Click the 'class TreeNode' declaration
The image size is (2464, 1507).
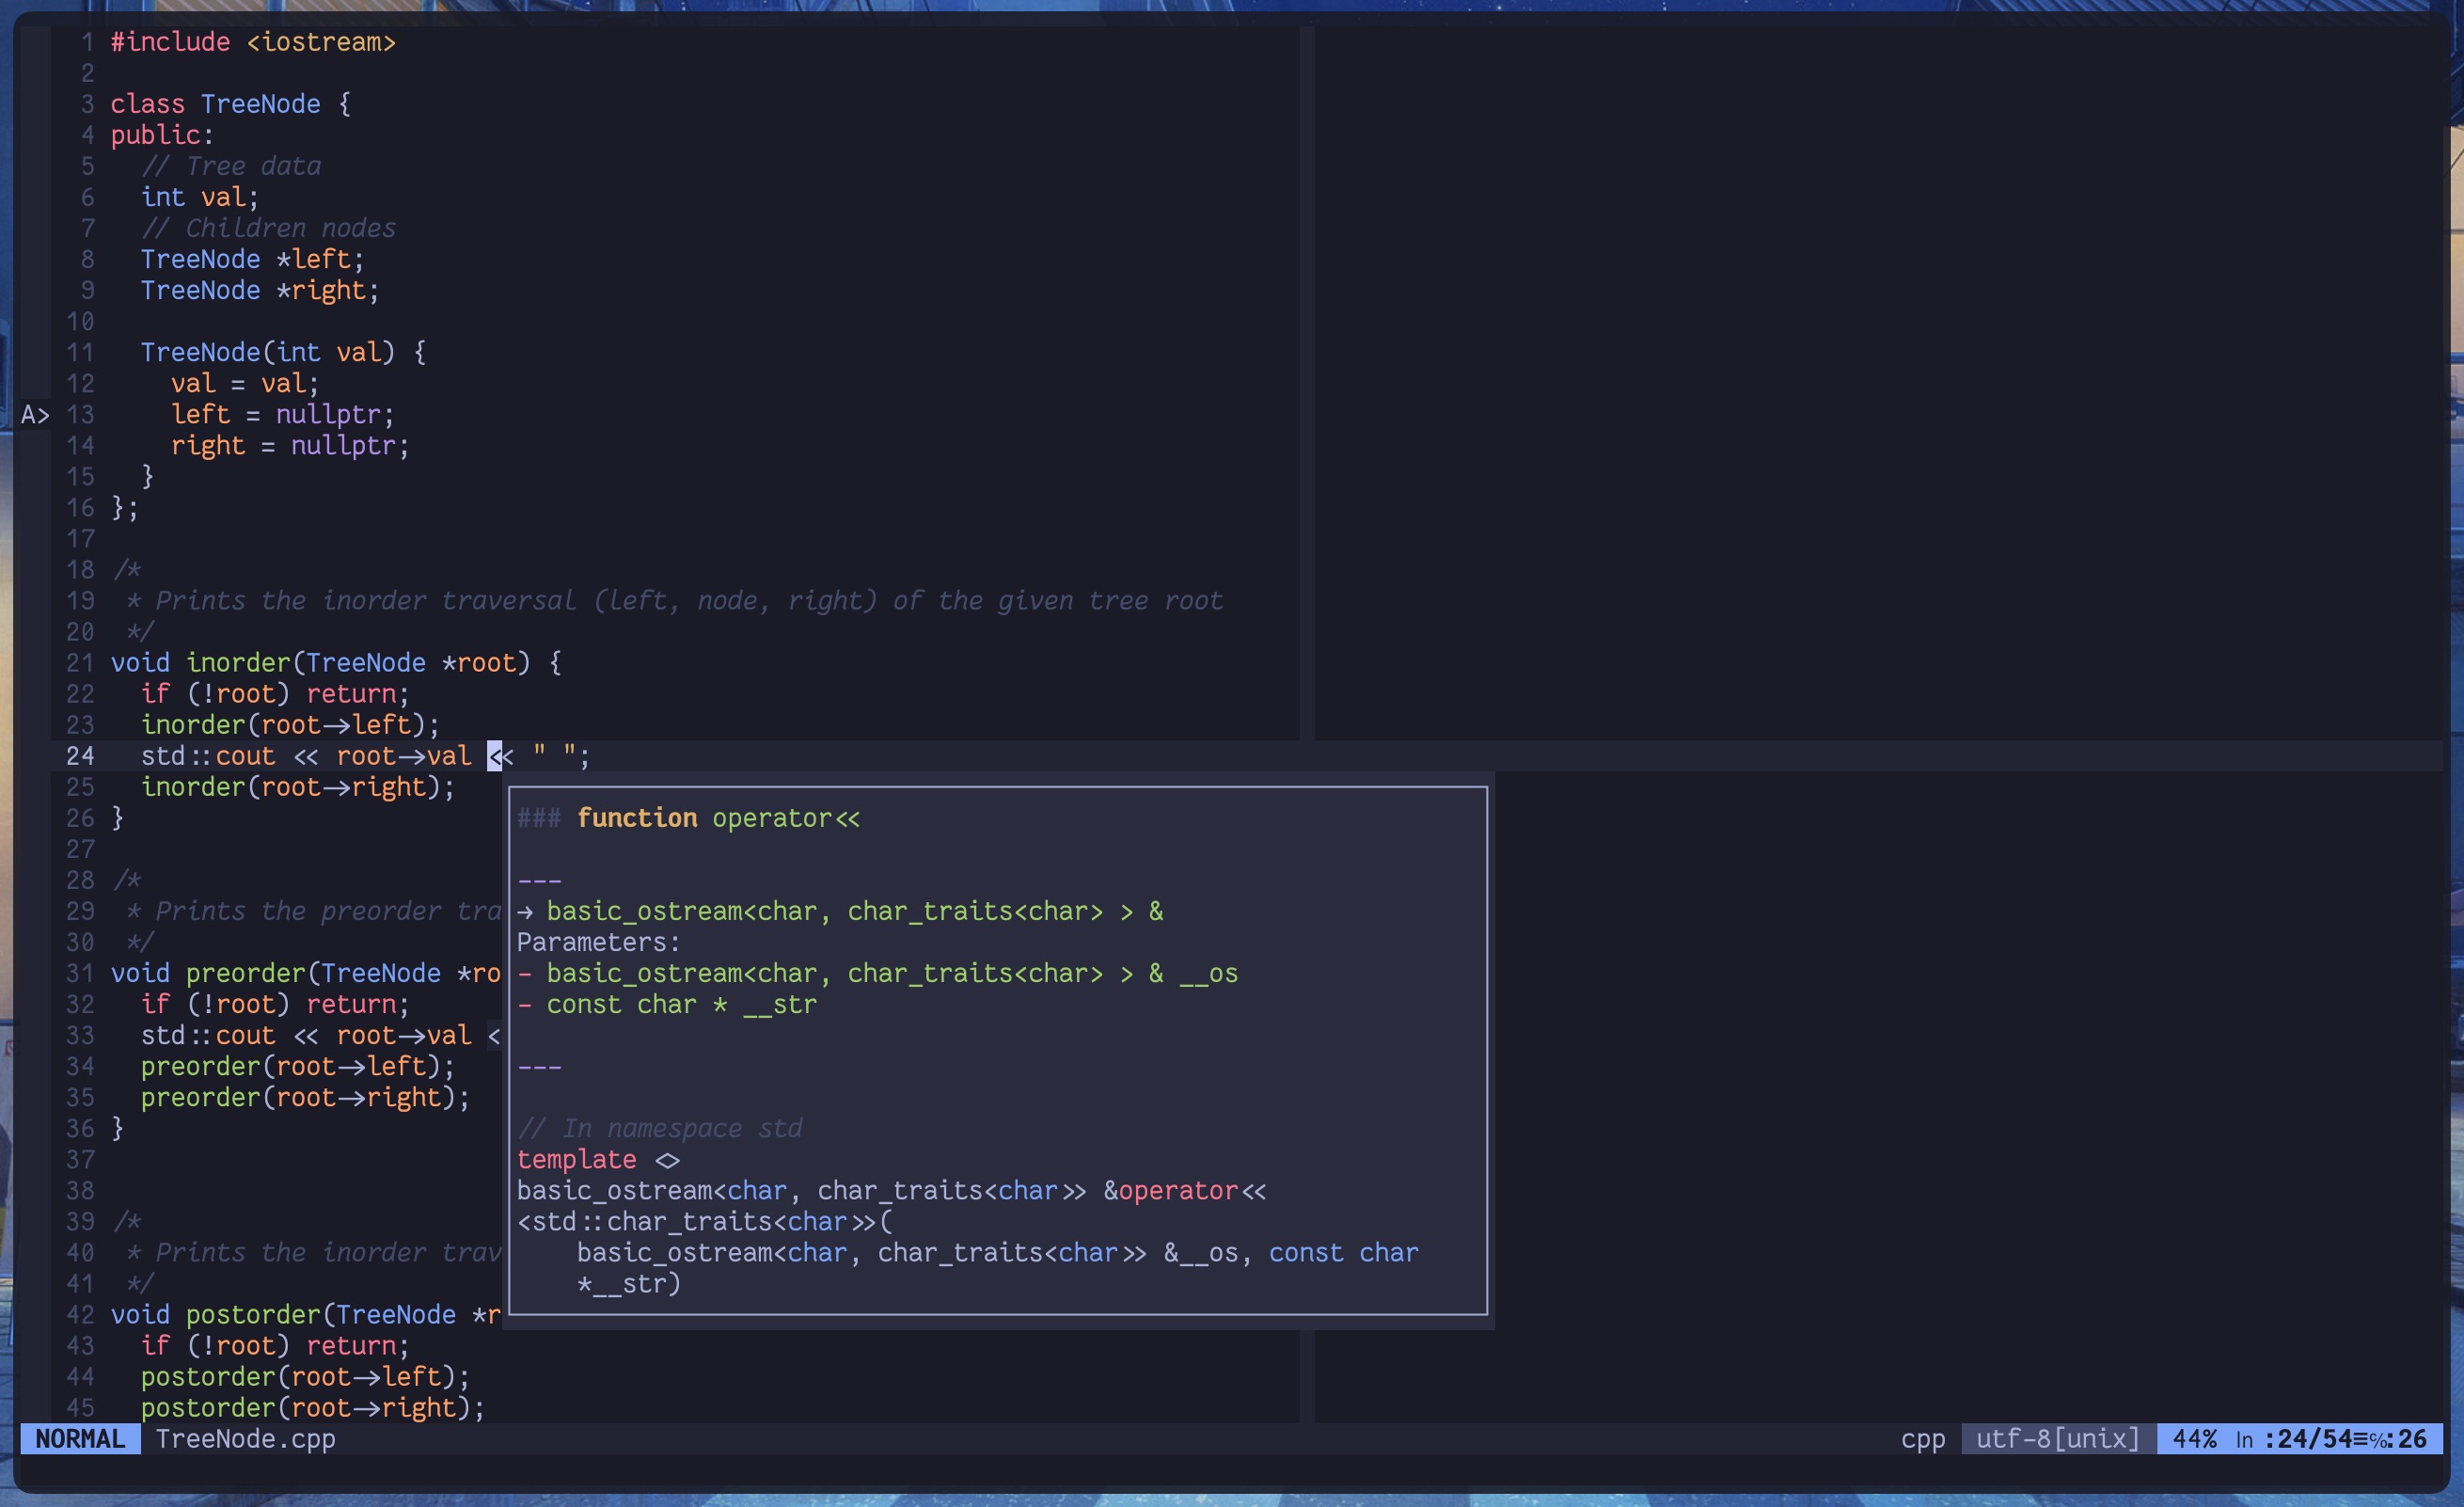point(215,104)
